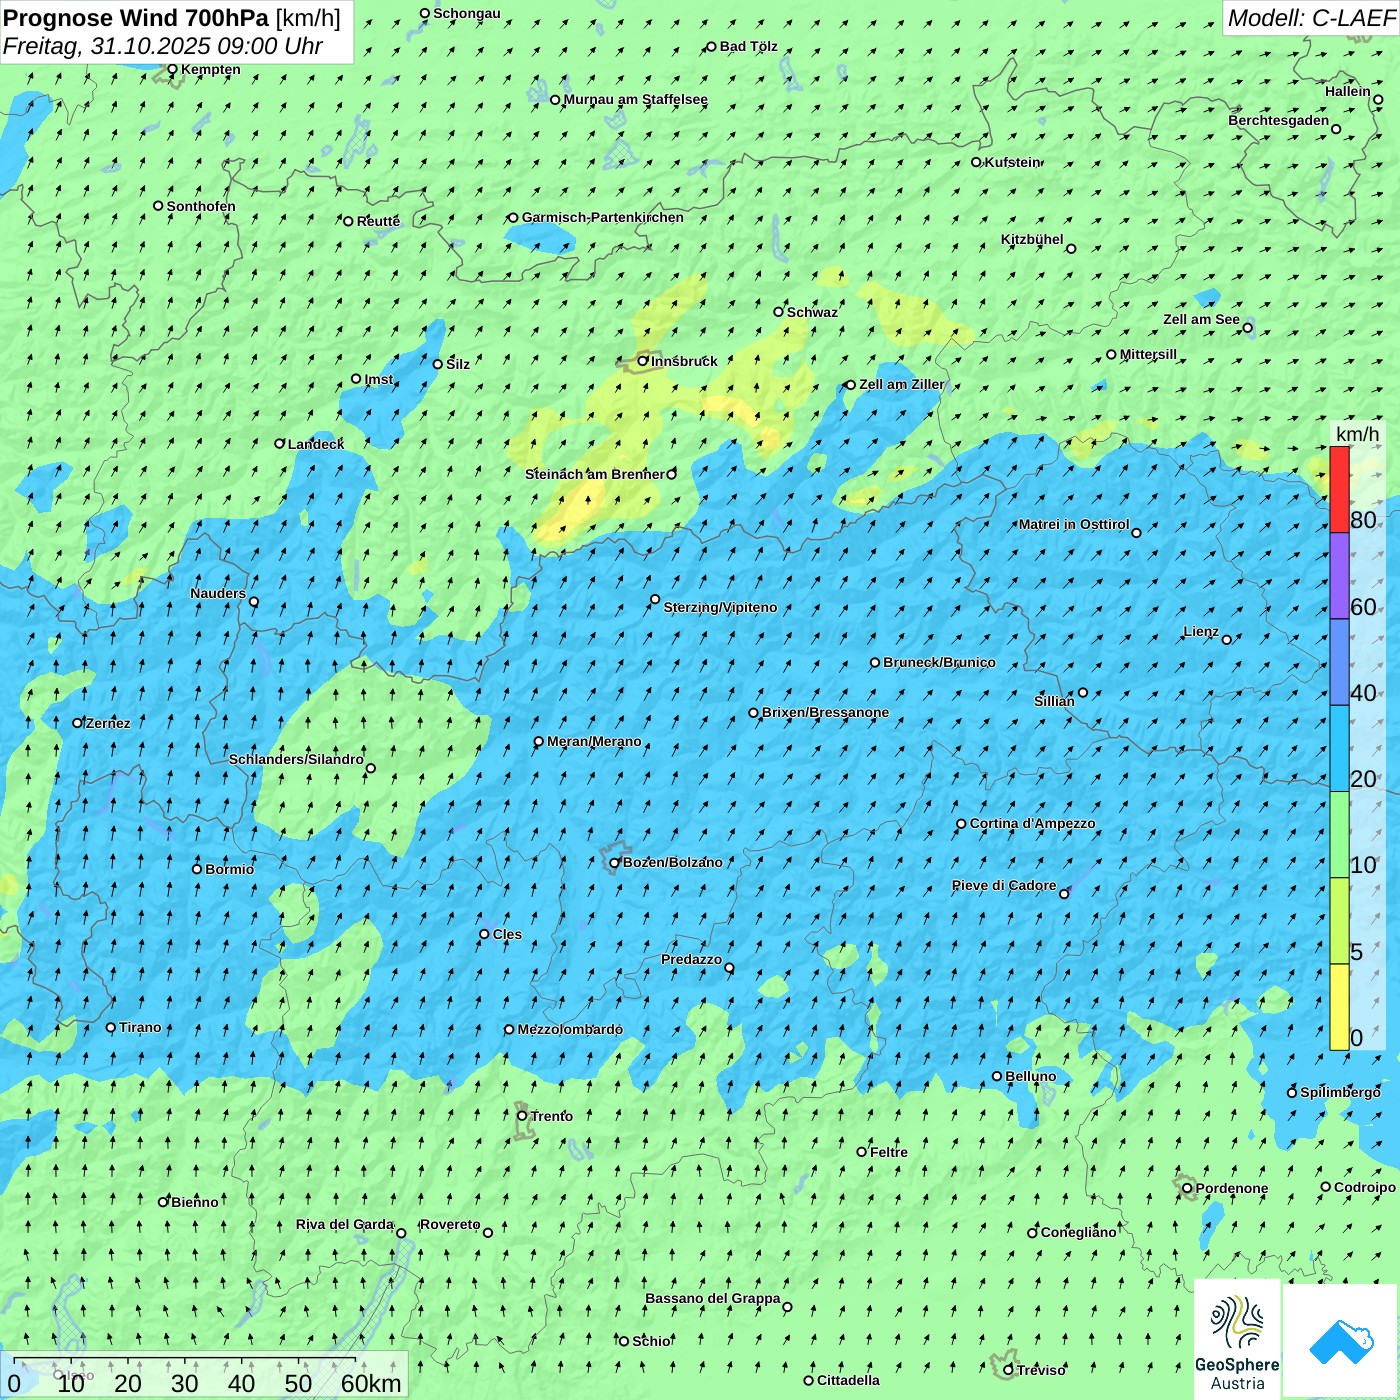Click the Tirano location dot
The image size is (1400, 1400).
[111, 1027]
